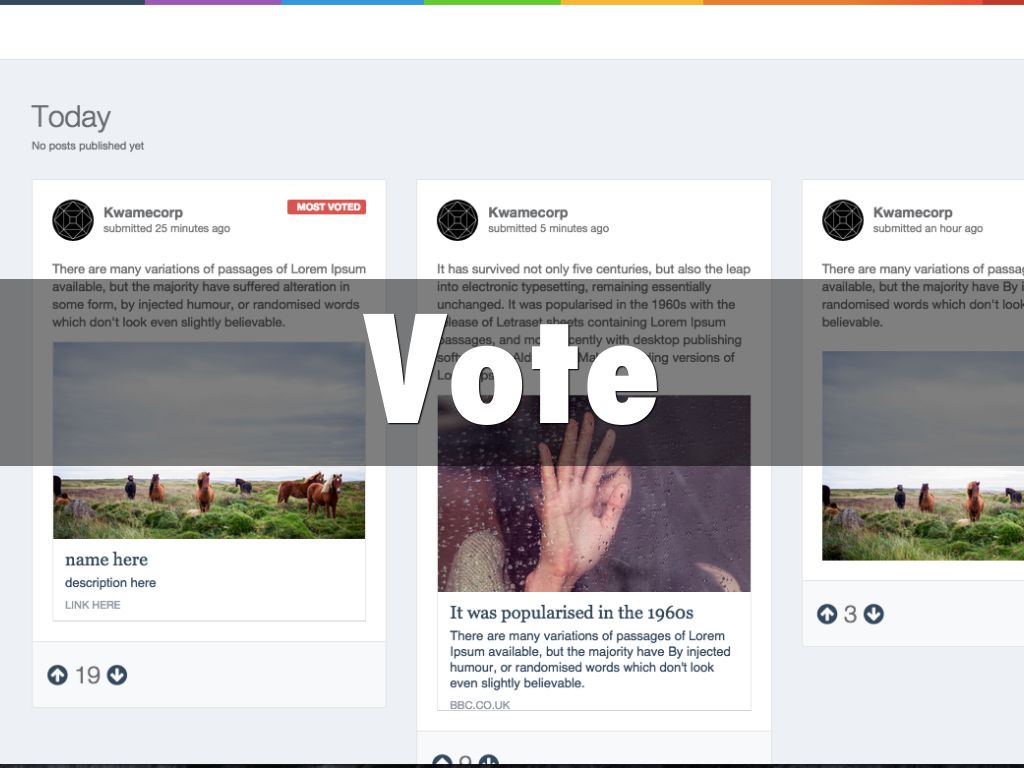
Task: Click the Today section heading
Action: point(71,117)
